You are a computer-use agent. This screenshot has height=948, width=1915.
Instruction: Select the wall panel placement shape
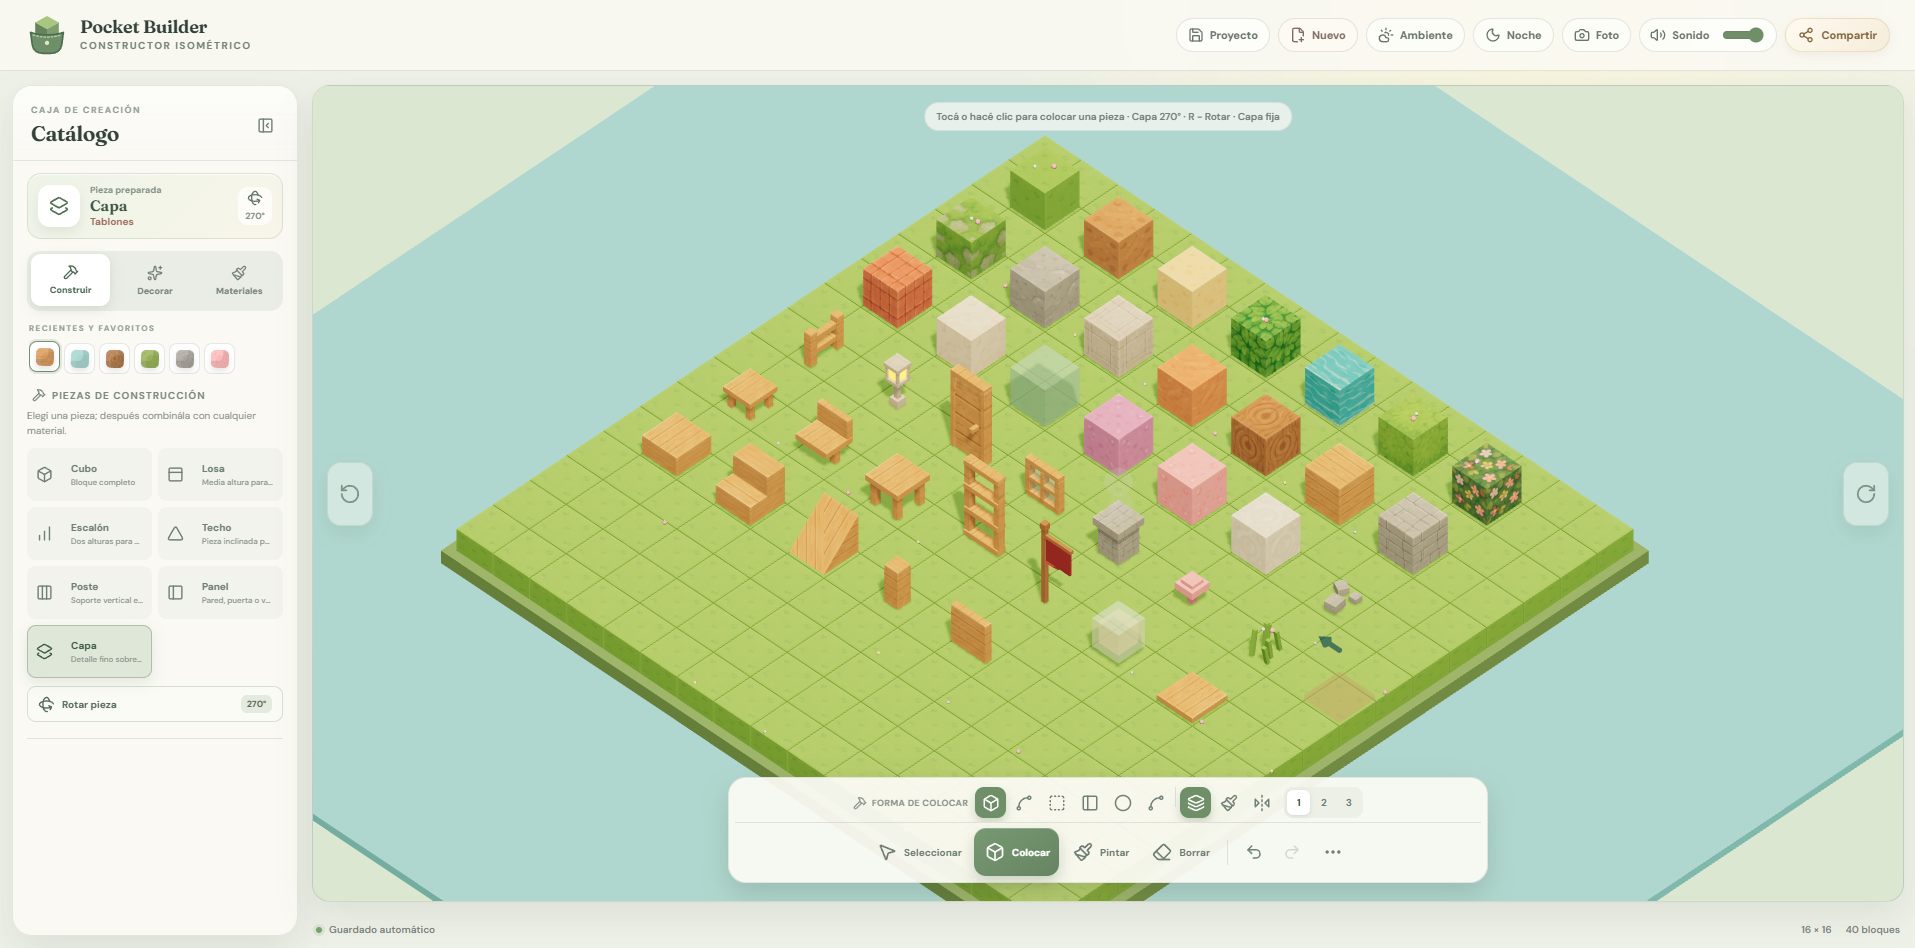click(x=1090, y=803)
